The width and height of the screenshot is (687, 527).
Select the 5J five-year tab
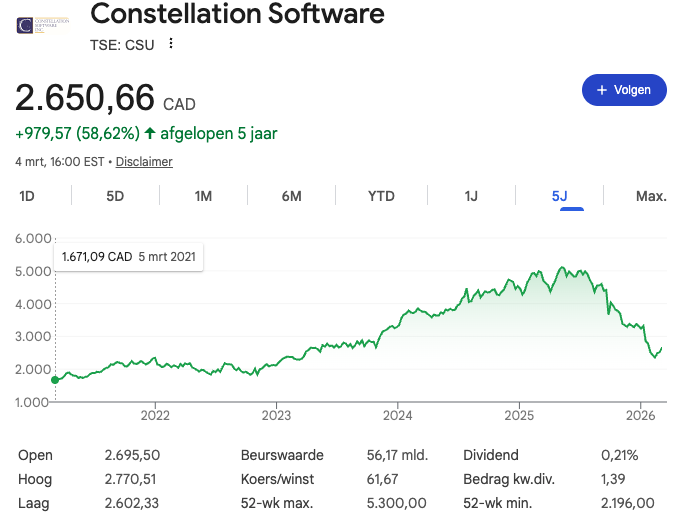pos(559,196)
